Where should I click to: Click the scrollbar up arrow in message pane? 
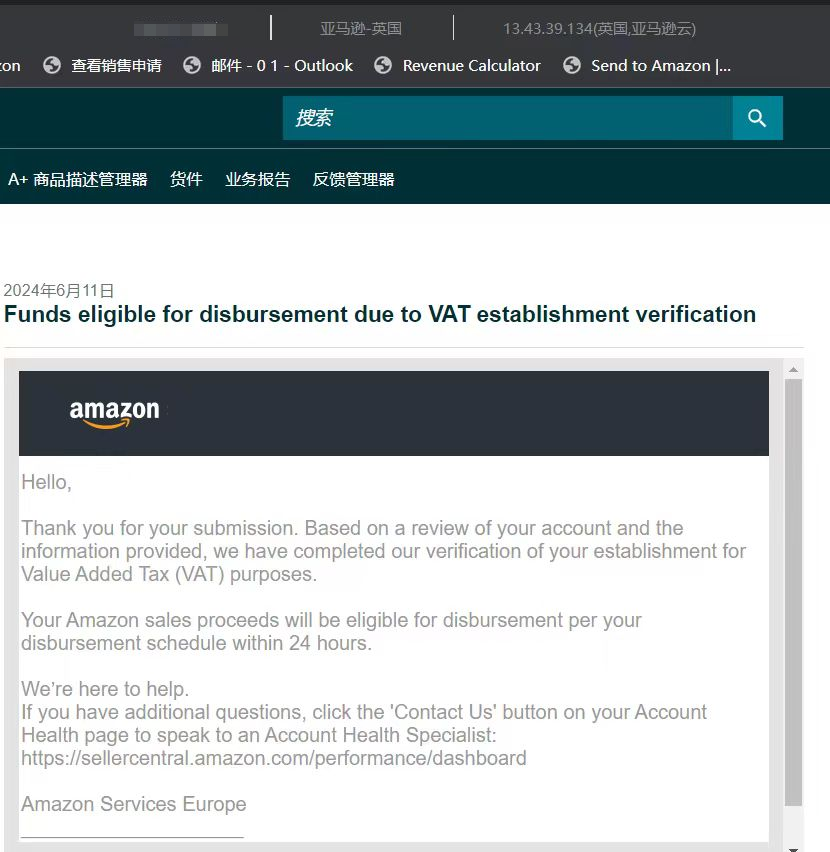pos(794,369)
